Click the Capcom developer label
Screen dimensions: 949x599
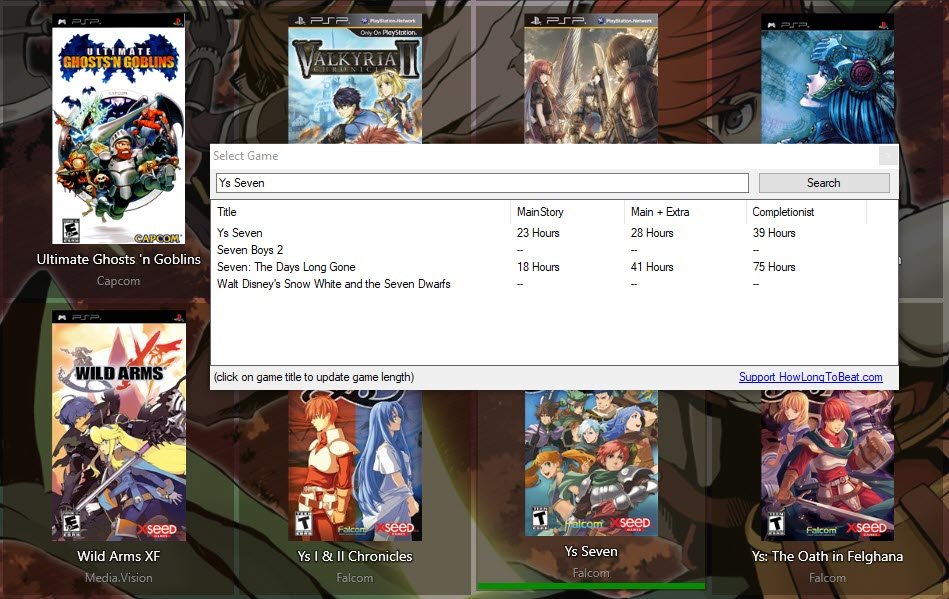click(119, 281)
